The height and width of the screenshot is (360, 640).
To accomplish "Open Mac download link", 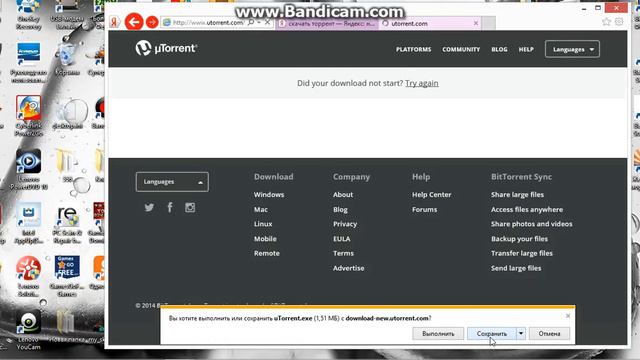I will coord(261,209).
